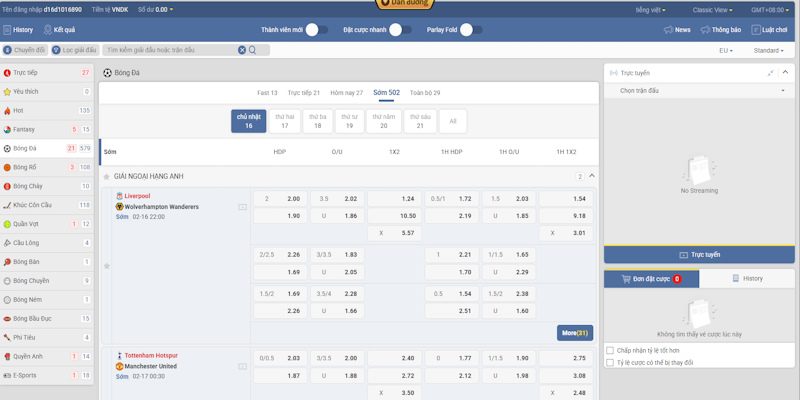Open Đơn đặt cược bet slip tab

tap(652, 279)
